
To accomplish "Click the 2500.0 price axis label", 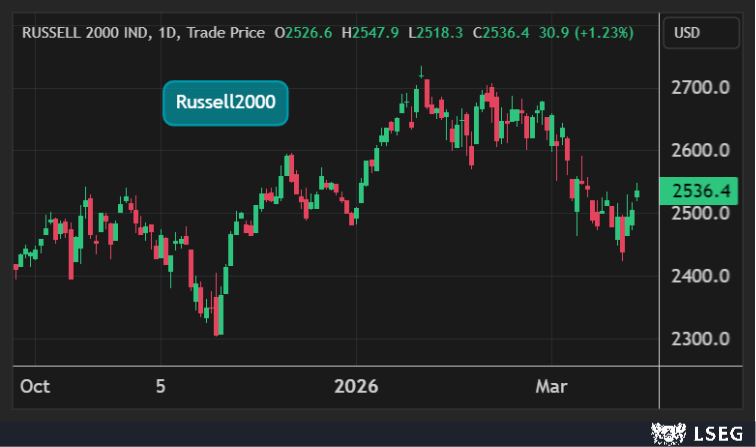I will tap(700, 214).
